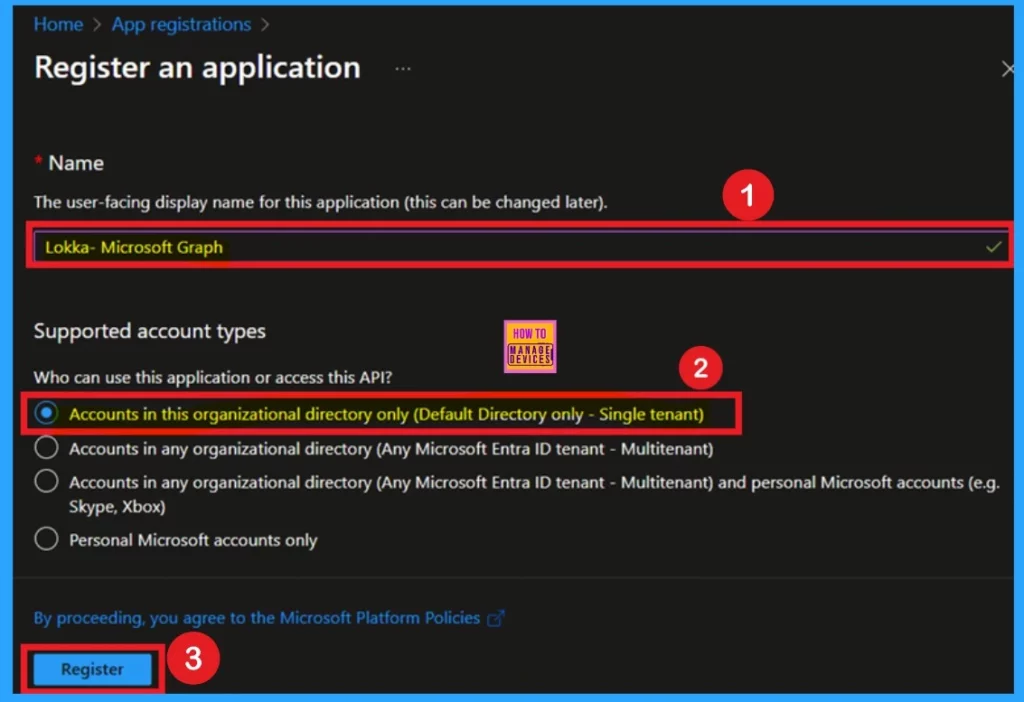Screen dimensions: 1024x702
Task: Click the 'Register an application' title
Action: point(197,68)
